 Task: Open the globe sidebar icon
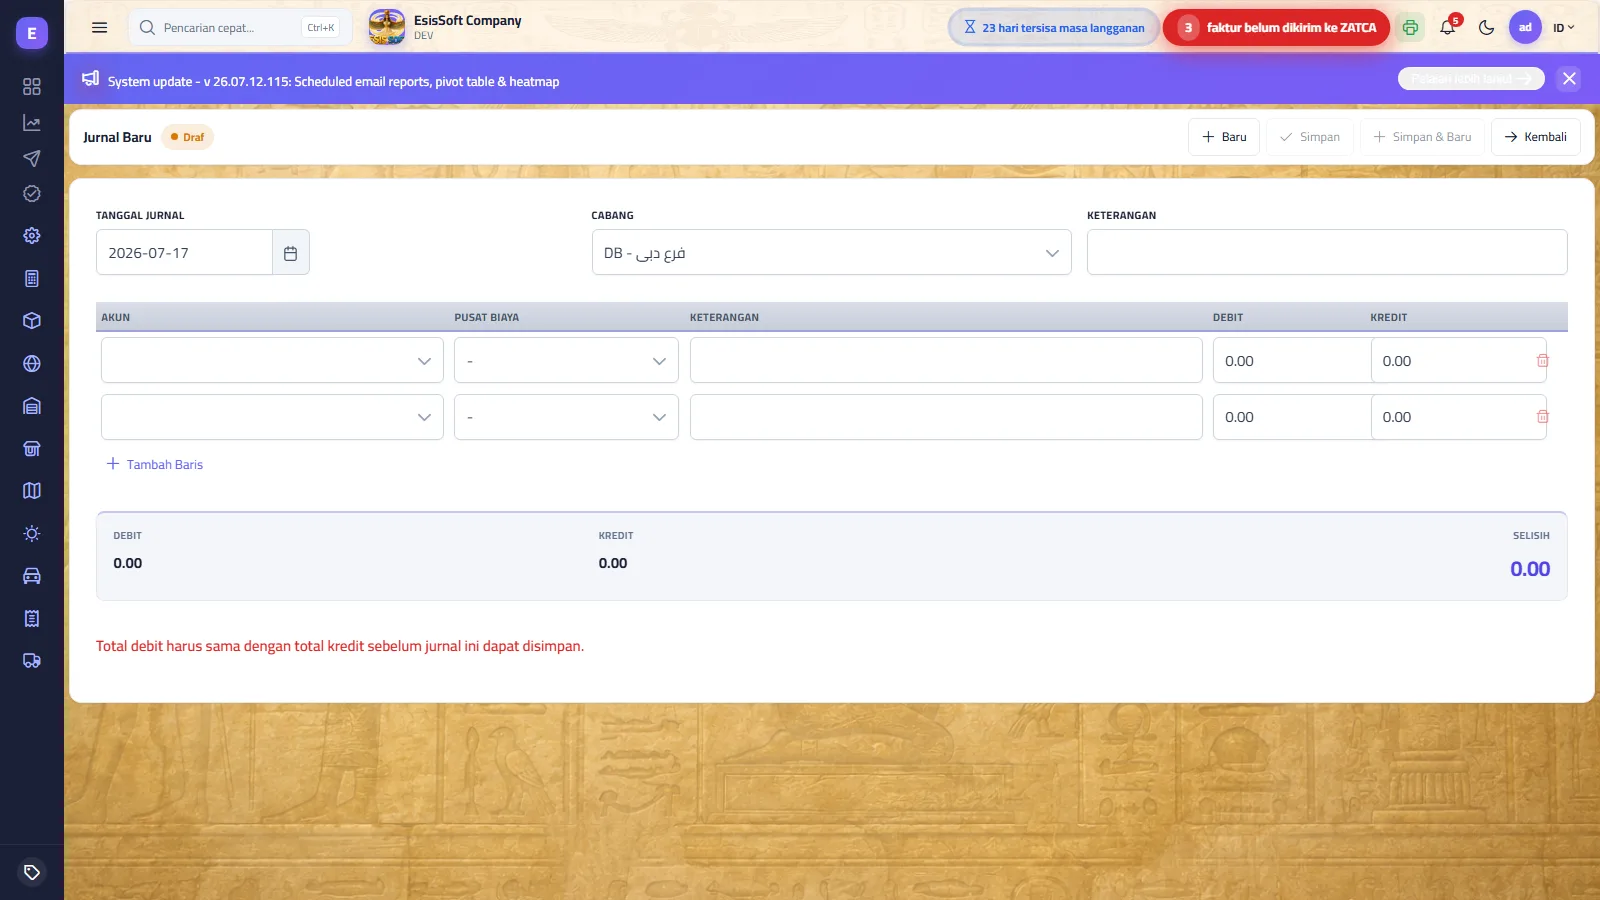(x=32, y=363)
